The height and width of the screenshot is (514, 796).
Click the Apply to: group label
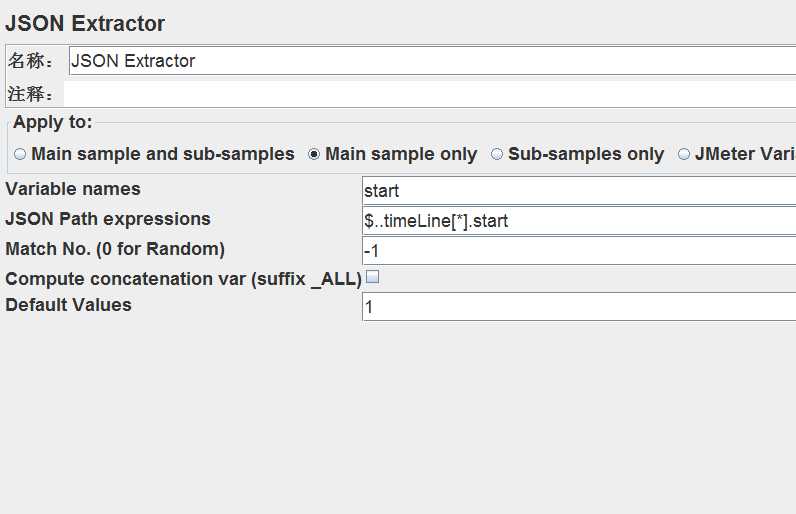click(53, 122)
